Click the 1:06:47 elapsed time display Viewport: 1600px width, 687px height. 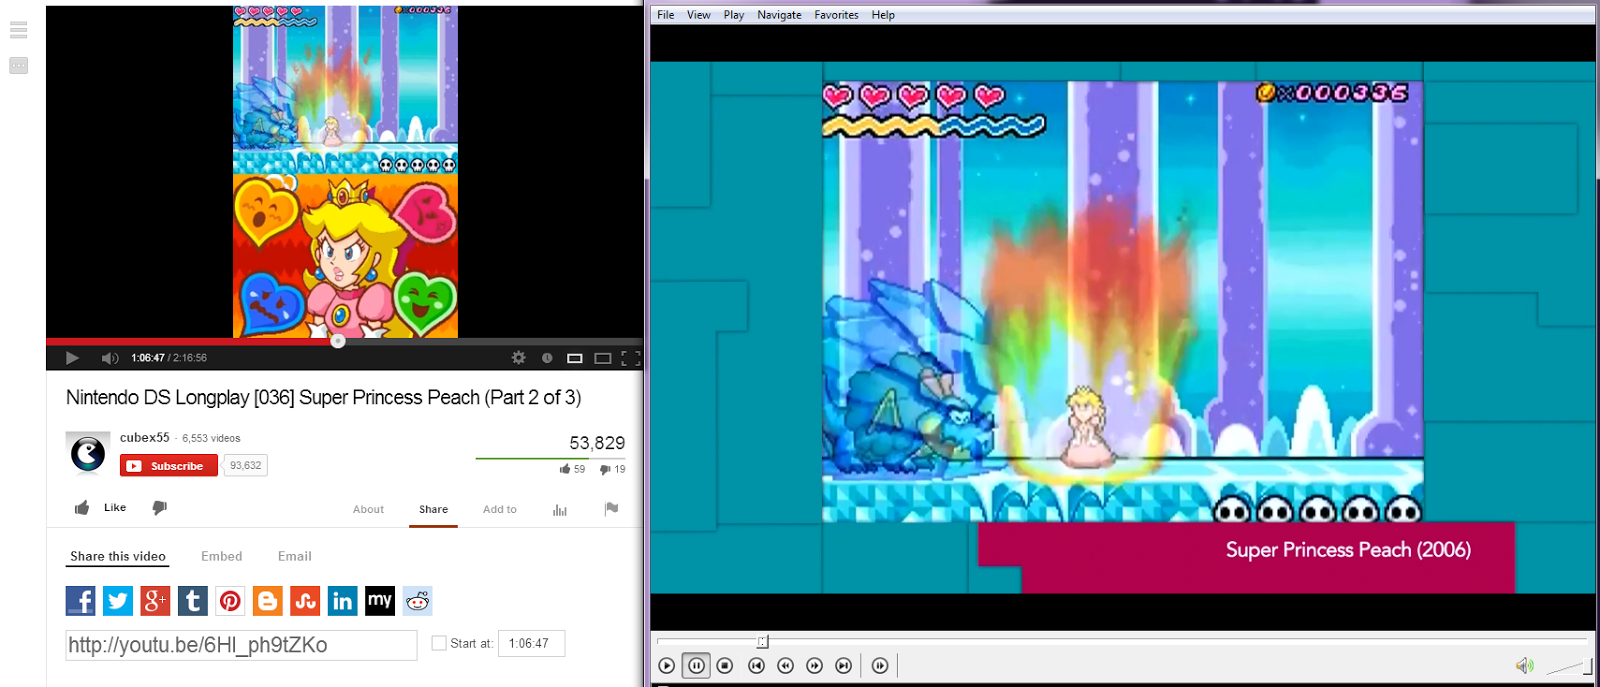coord(148,358)
